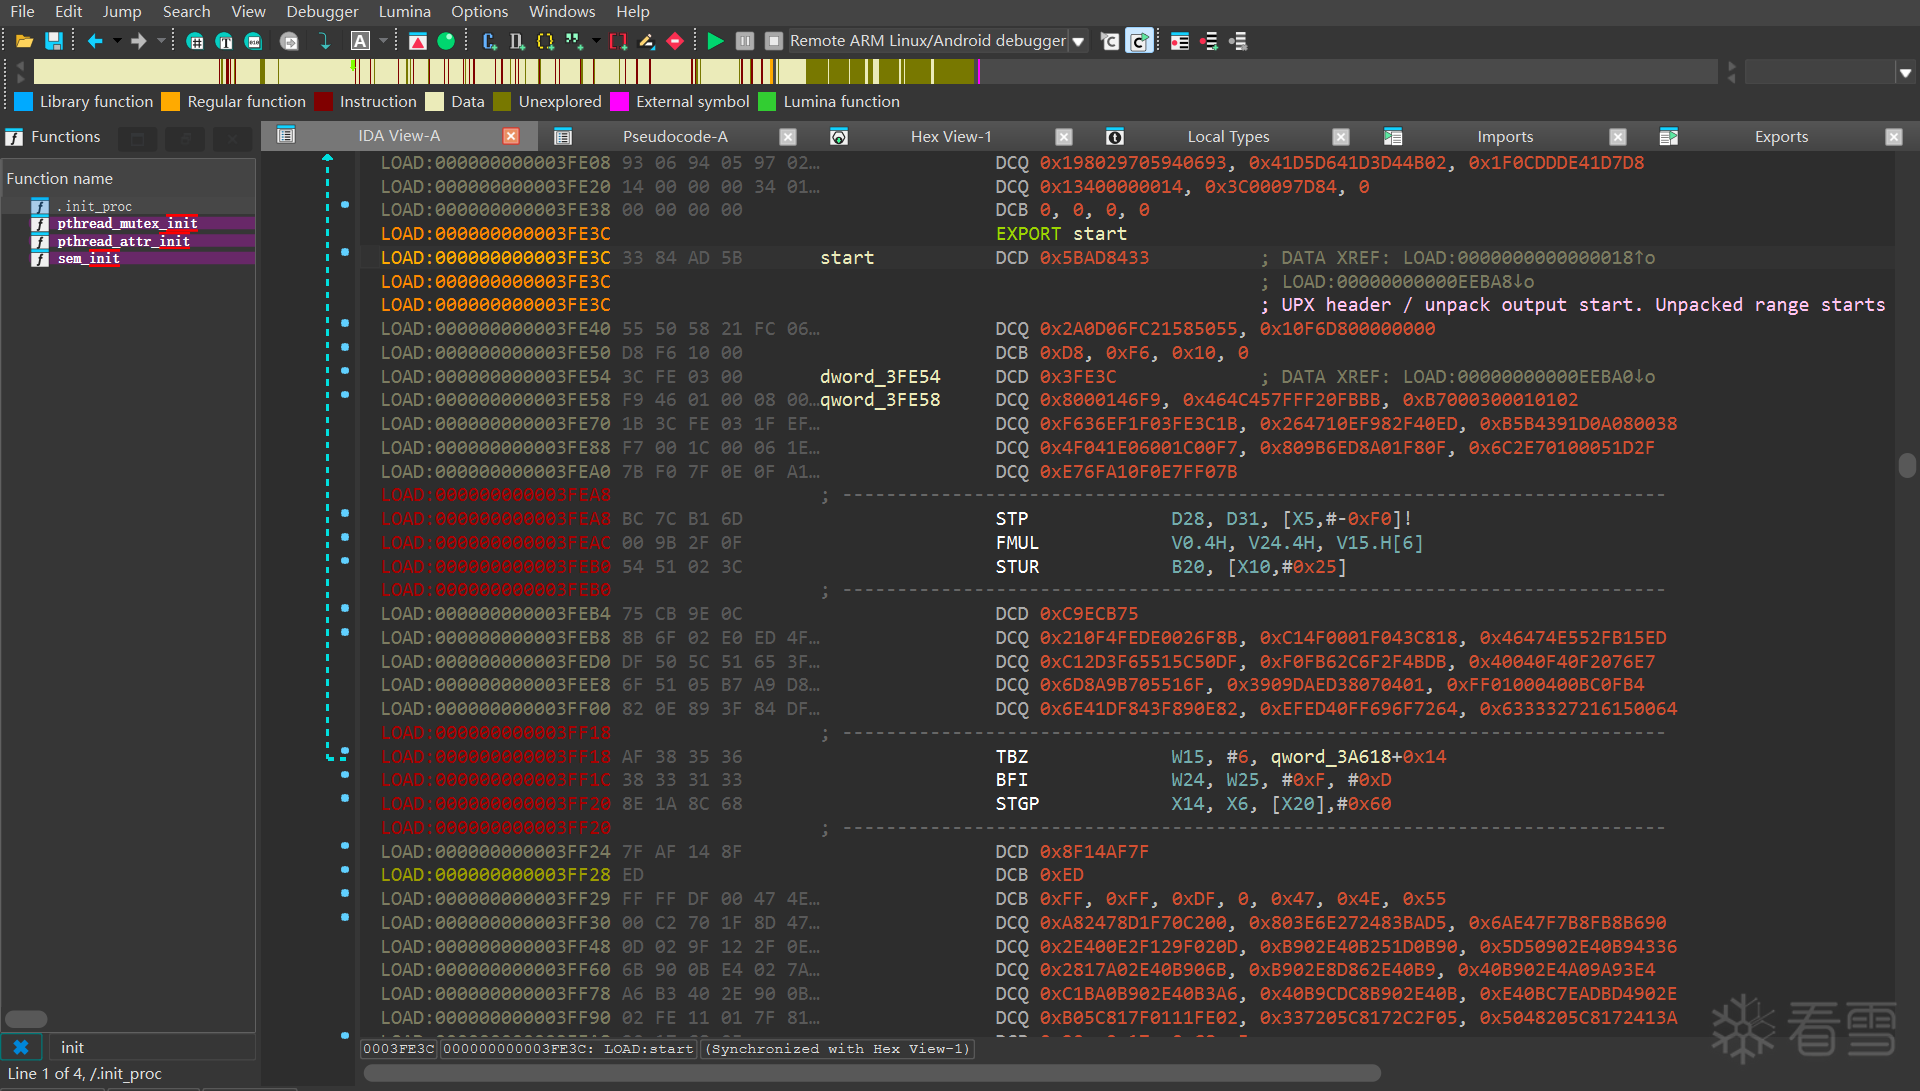The image size is (1920, 1091).
Task: Switch to the Exports tab
Action: point(1781,137)
